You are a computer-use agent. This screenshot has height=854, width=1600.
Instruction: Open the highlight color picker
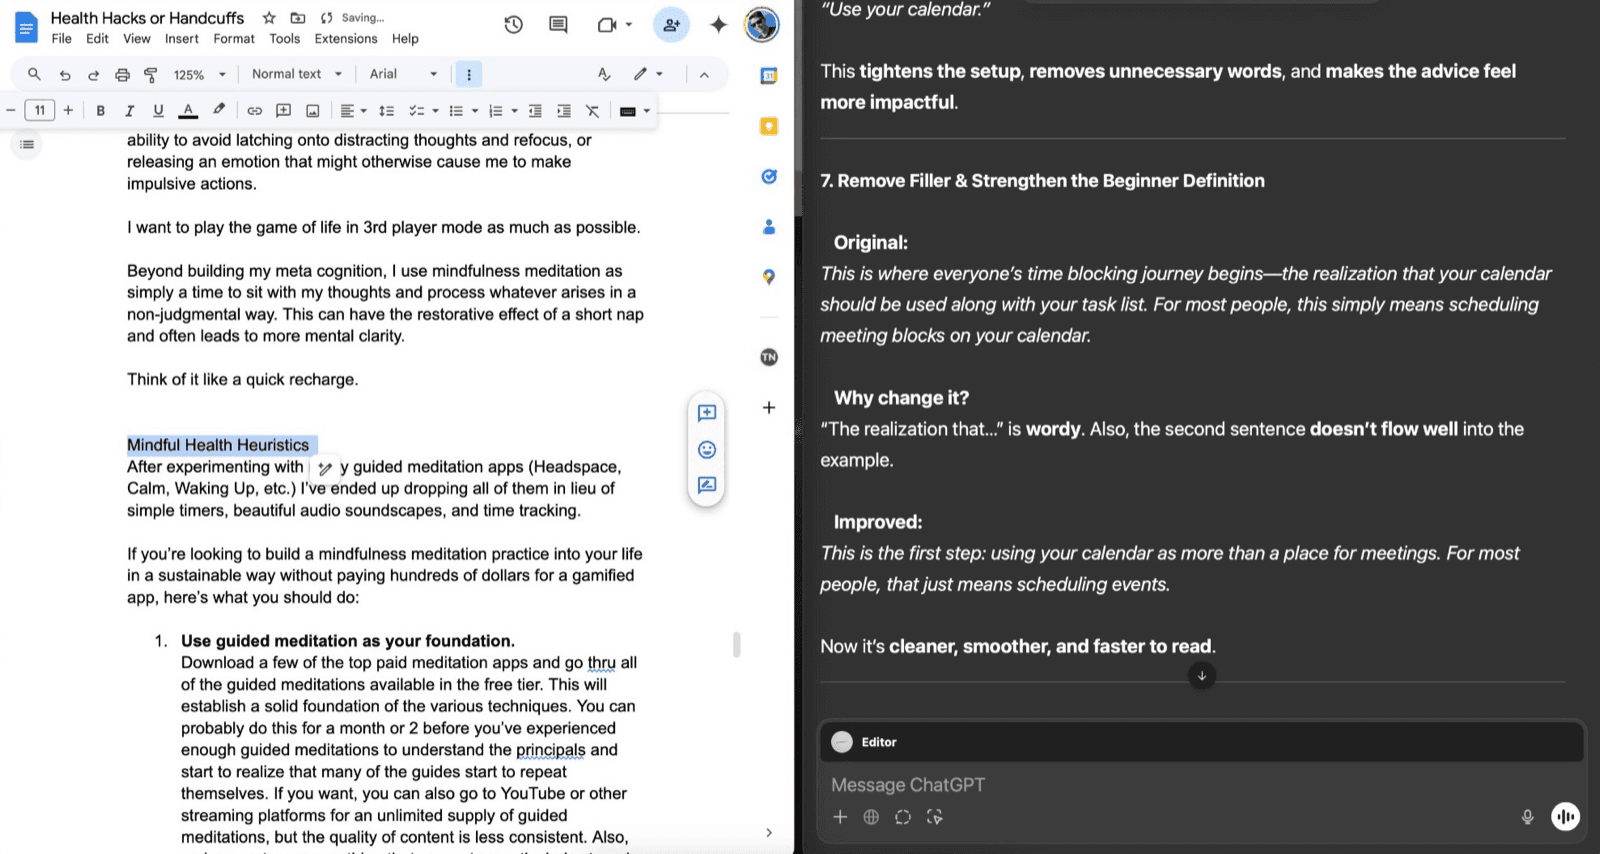[x=219, y=111]
